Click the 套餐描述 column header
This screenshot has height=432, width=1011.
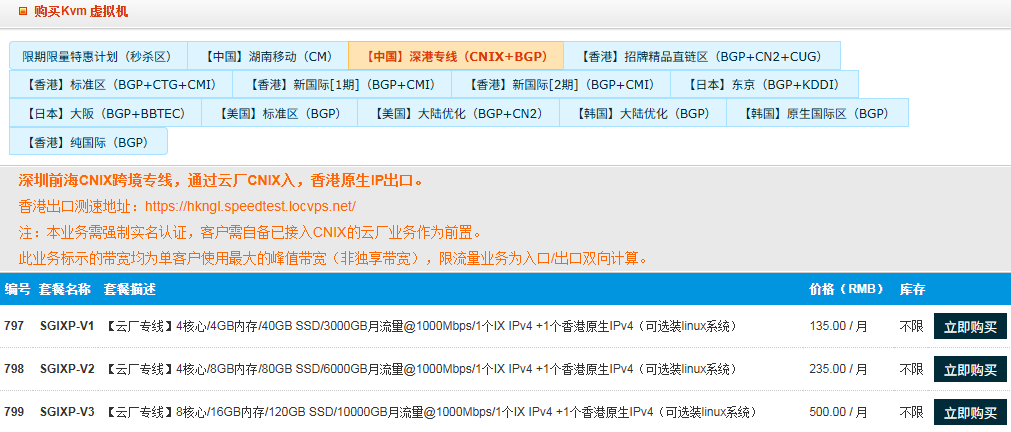tap(130, 290)
